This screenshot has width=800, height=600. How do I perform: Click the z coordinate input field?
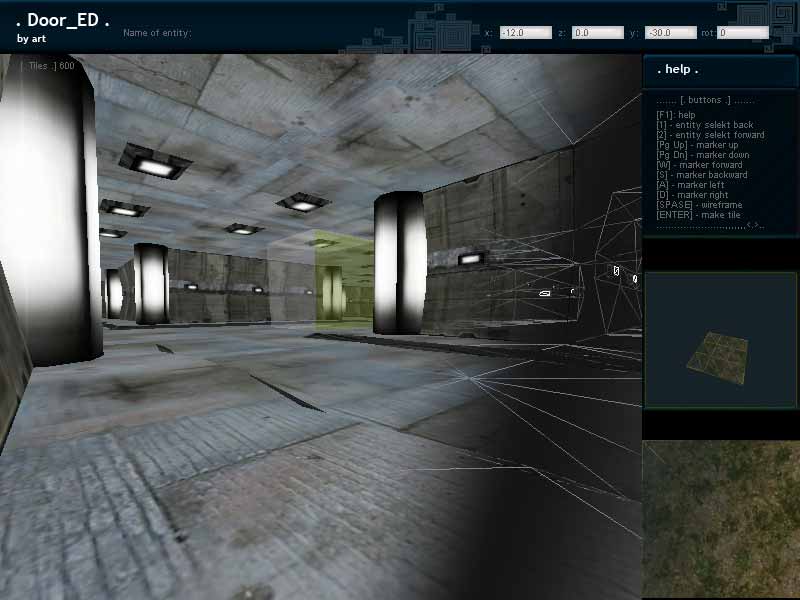[597, 33]
